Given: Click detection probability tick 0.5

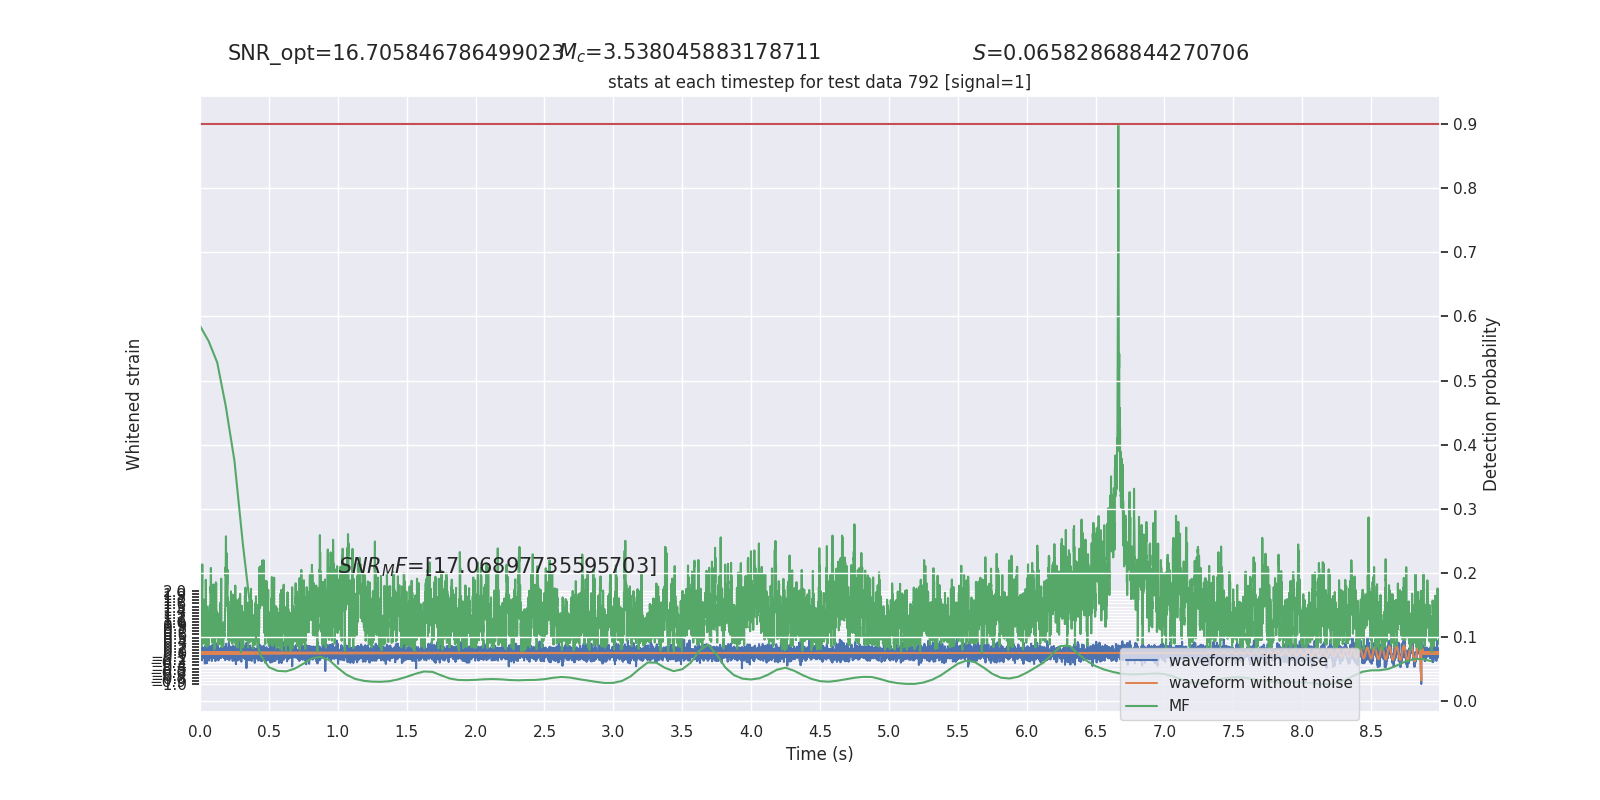Looking at the screenshot, I should (x=1465, y=381).
